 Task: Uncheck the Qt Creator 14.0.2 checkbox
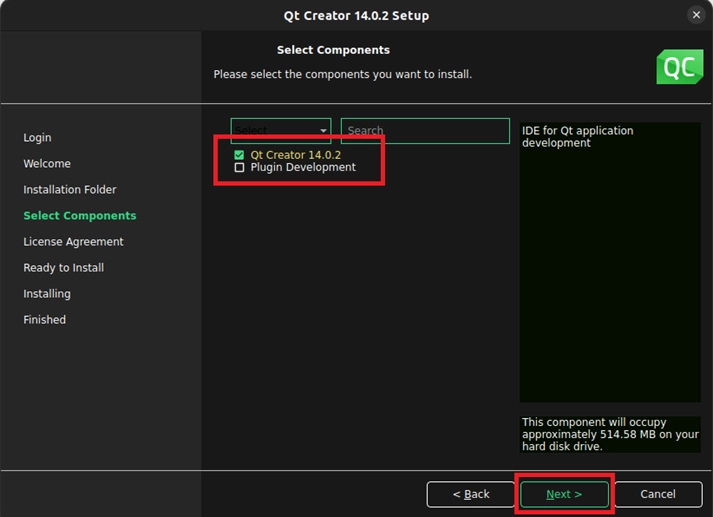pos(239,155)
